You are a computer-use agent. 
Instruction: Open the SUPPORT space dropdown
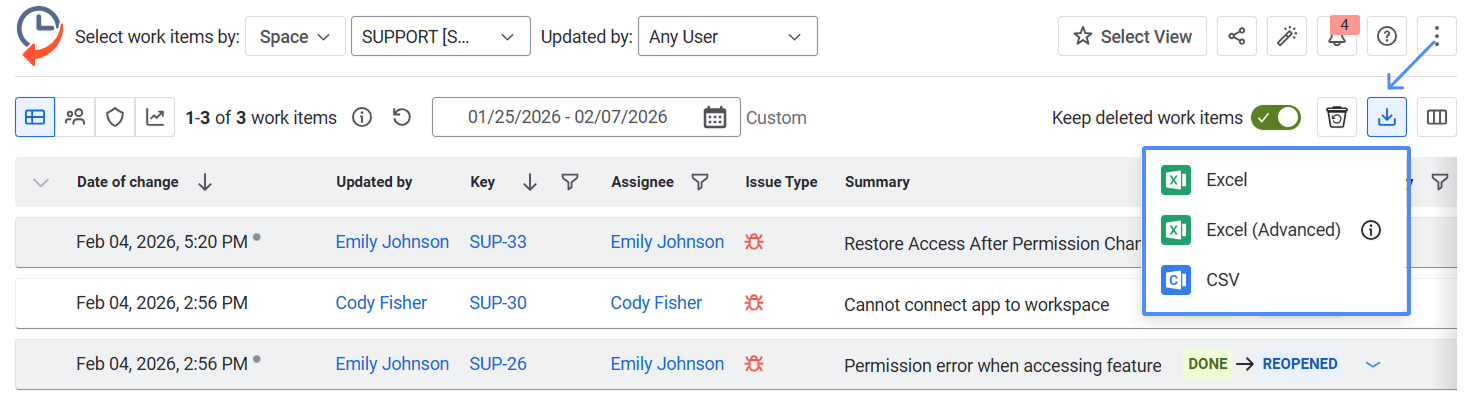[440, 37]
